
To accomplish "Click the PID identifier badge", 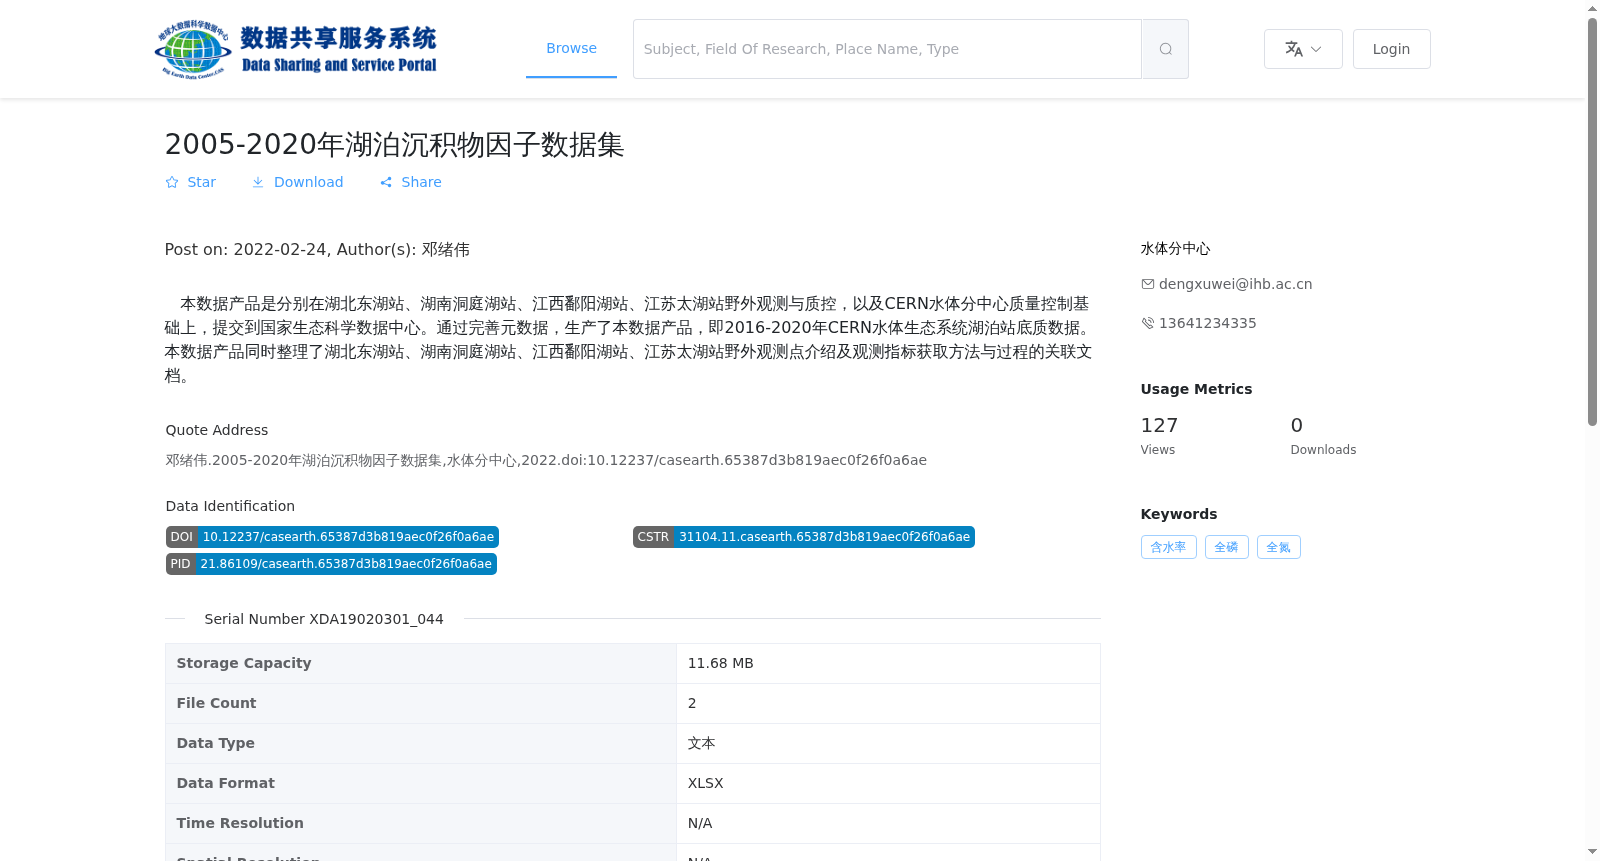I will coord(331,564).
